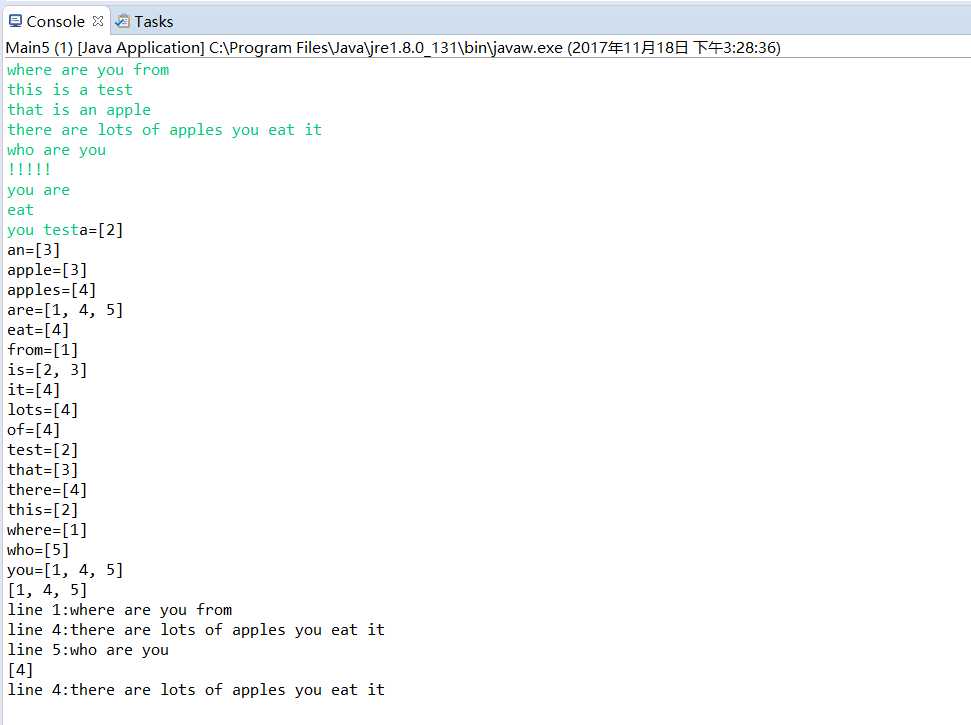Click 'line 5:who are you' result
Screen dimensions: 971x725
tap(88, 649)
